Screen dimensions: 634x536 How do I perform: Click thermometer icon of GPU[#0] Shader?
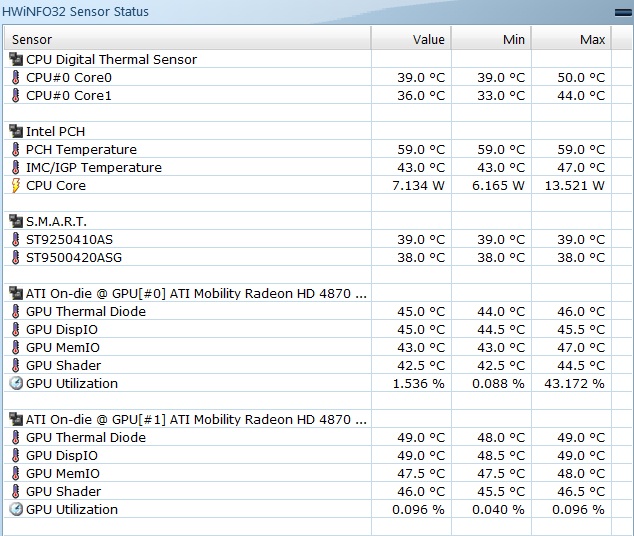[x=15, y=365]
